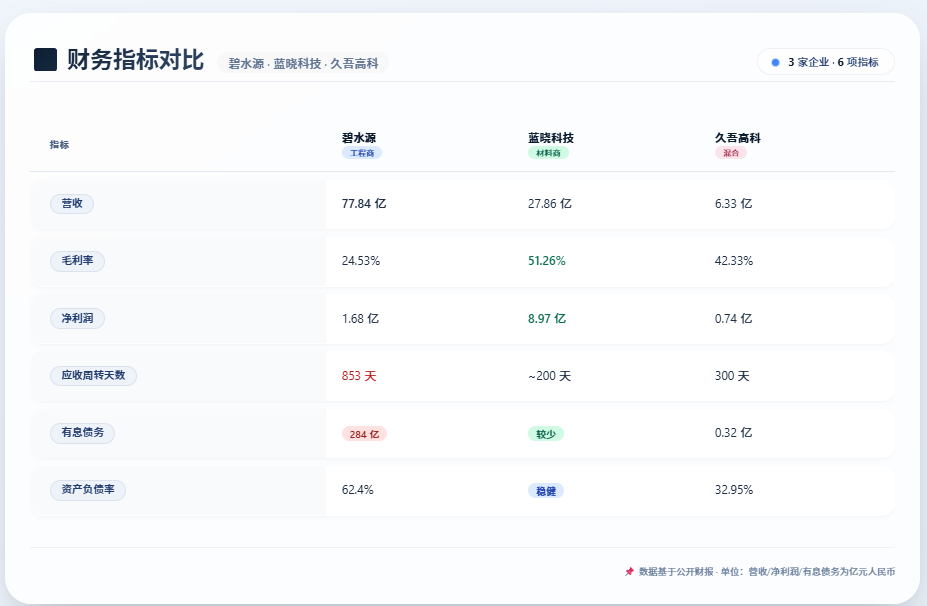Click the 工程商 tag under 碧水源

coord(362,153)
